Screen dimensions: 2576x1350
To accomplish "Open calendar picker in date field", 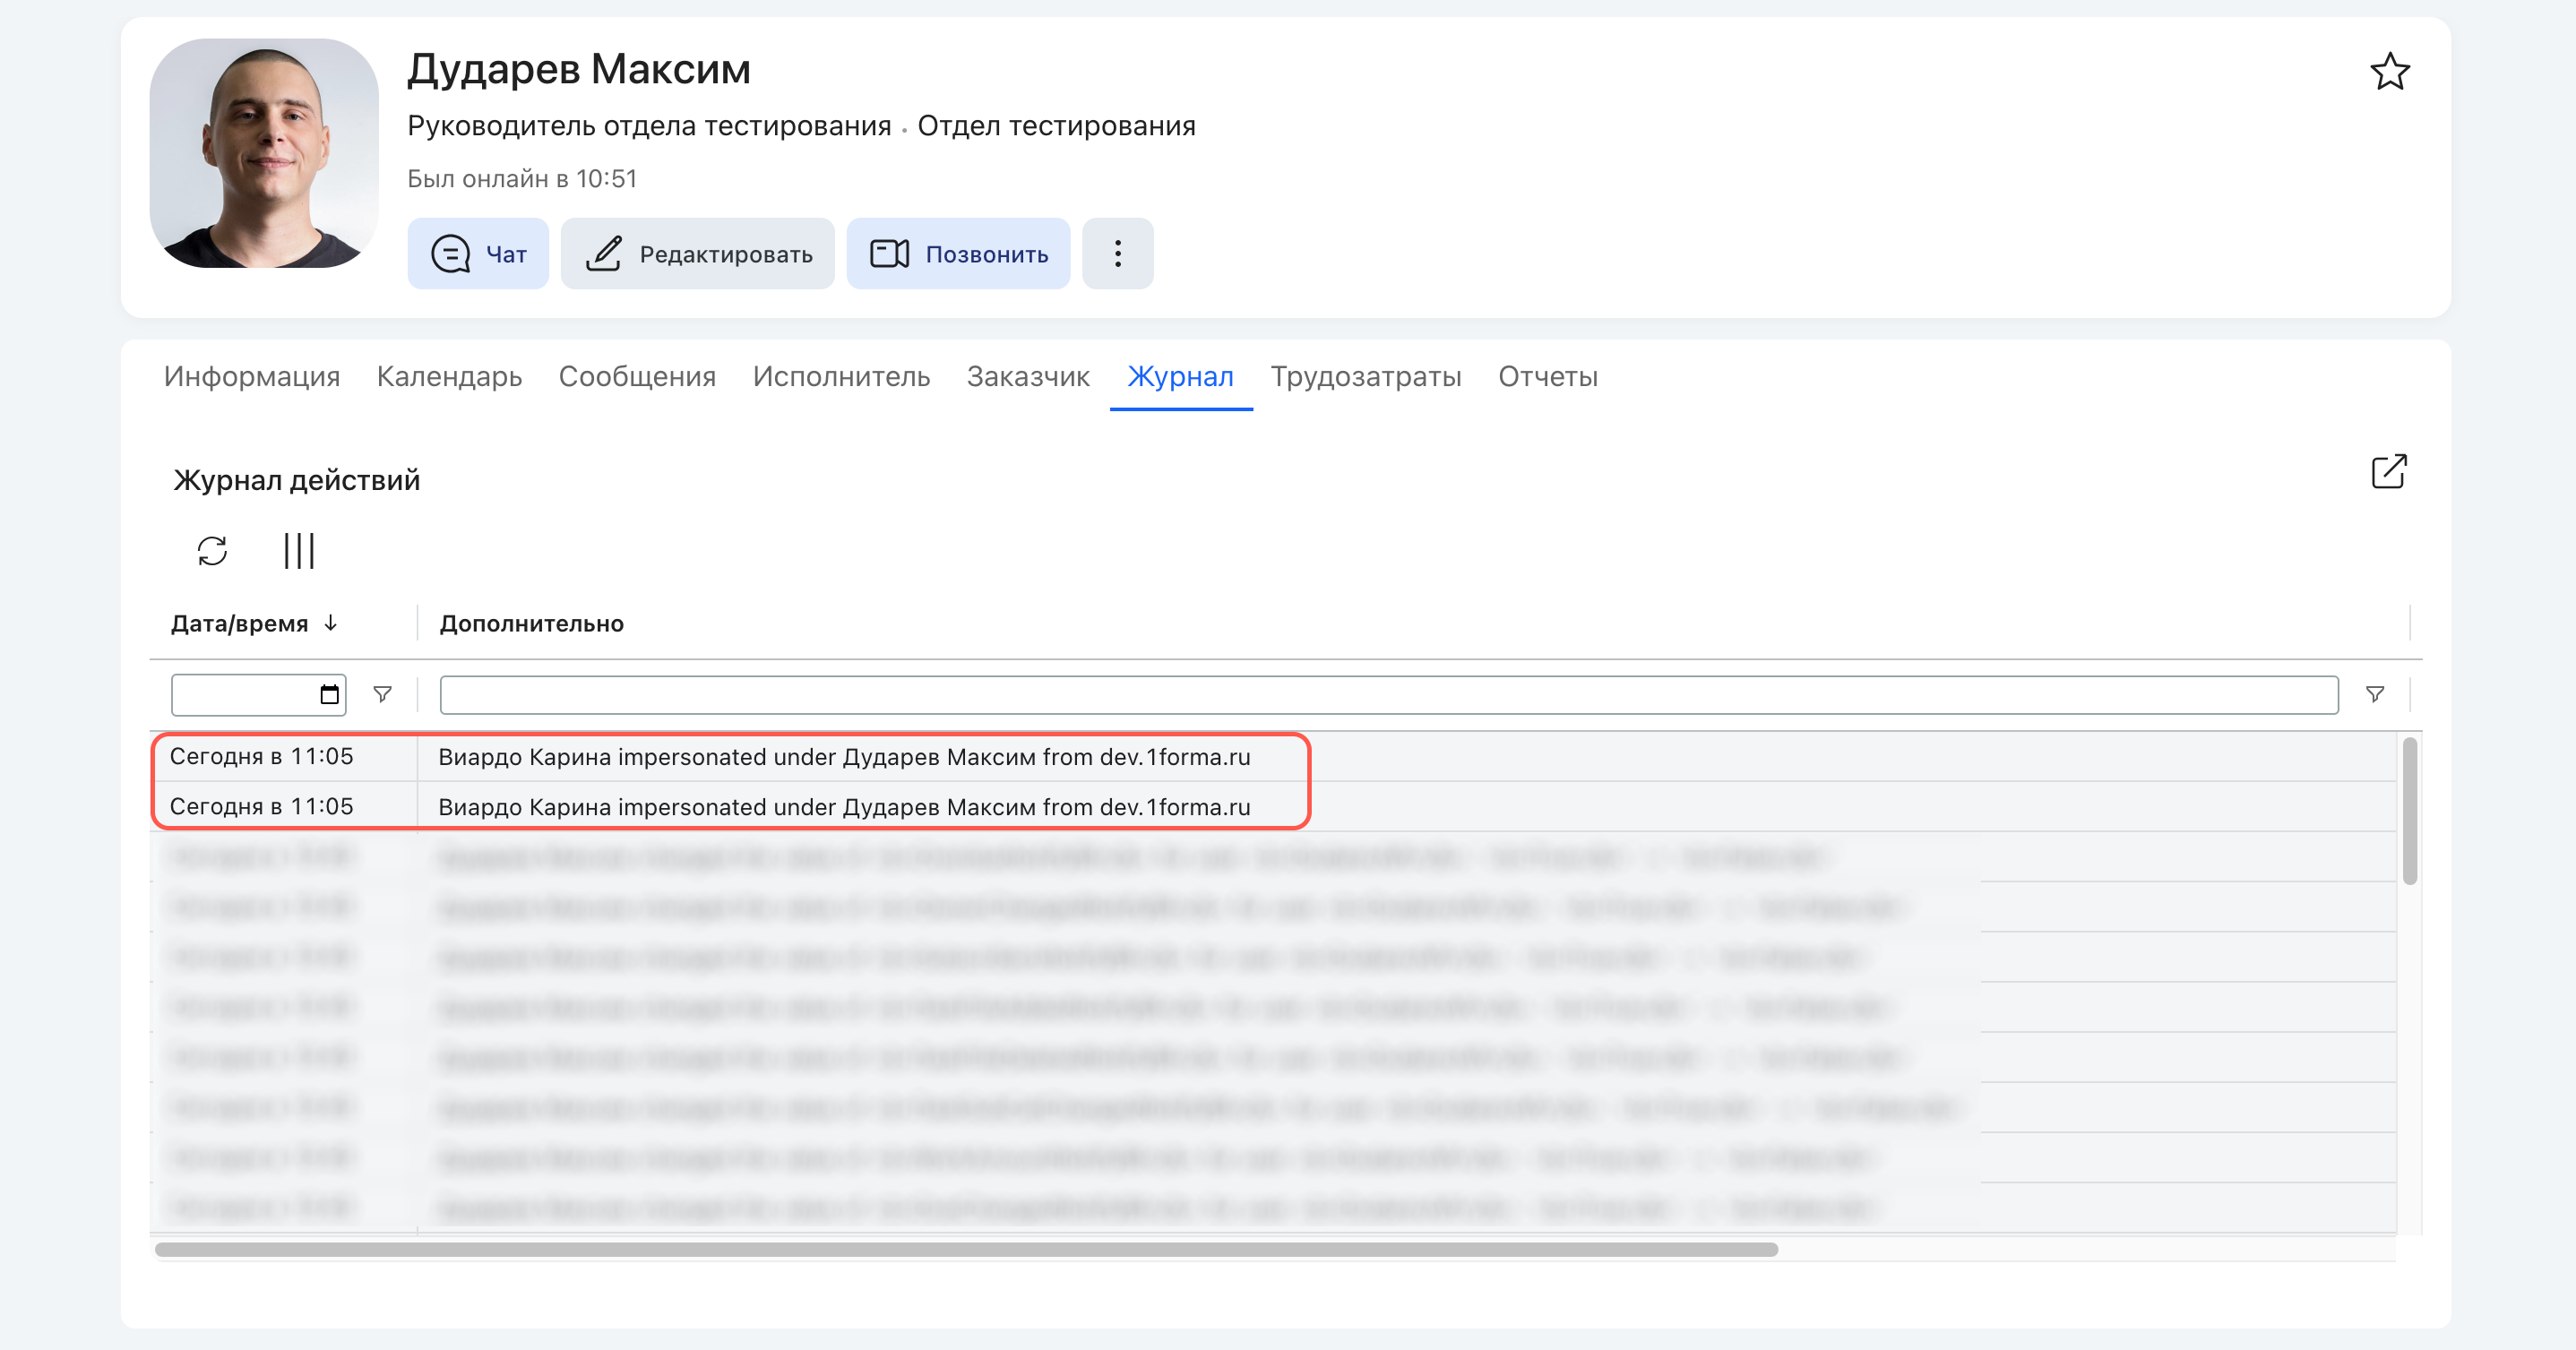I will point(329,694).
